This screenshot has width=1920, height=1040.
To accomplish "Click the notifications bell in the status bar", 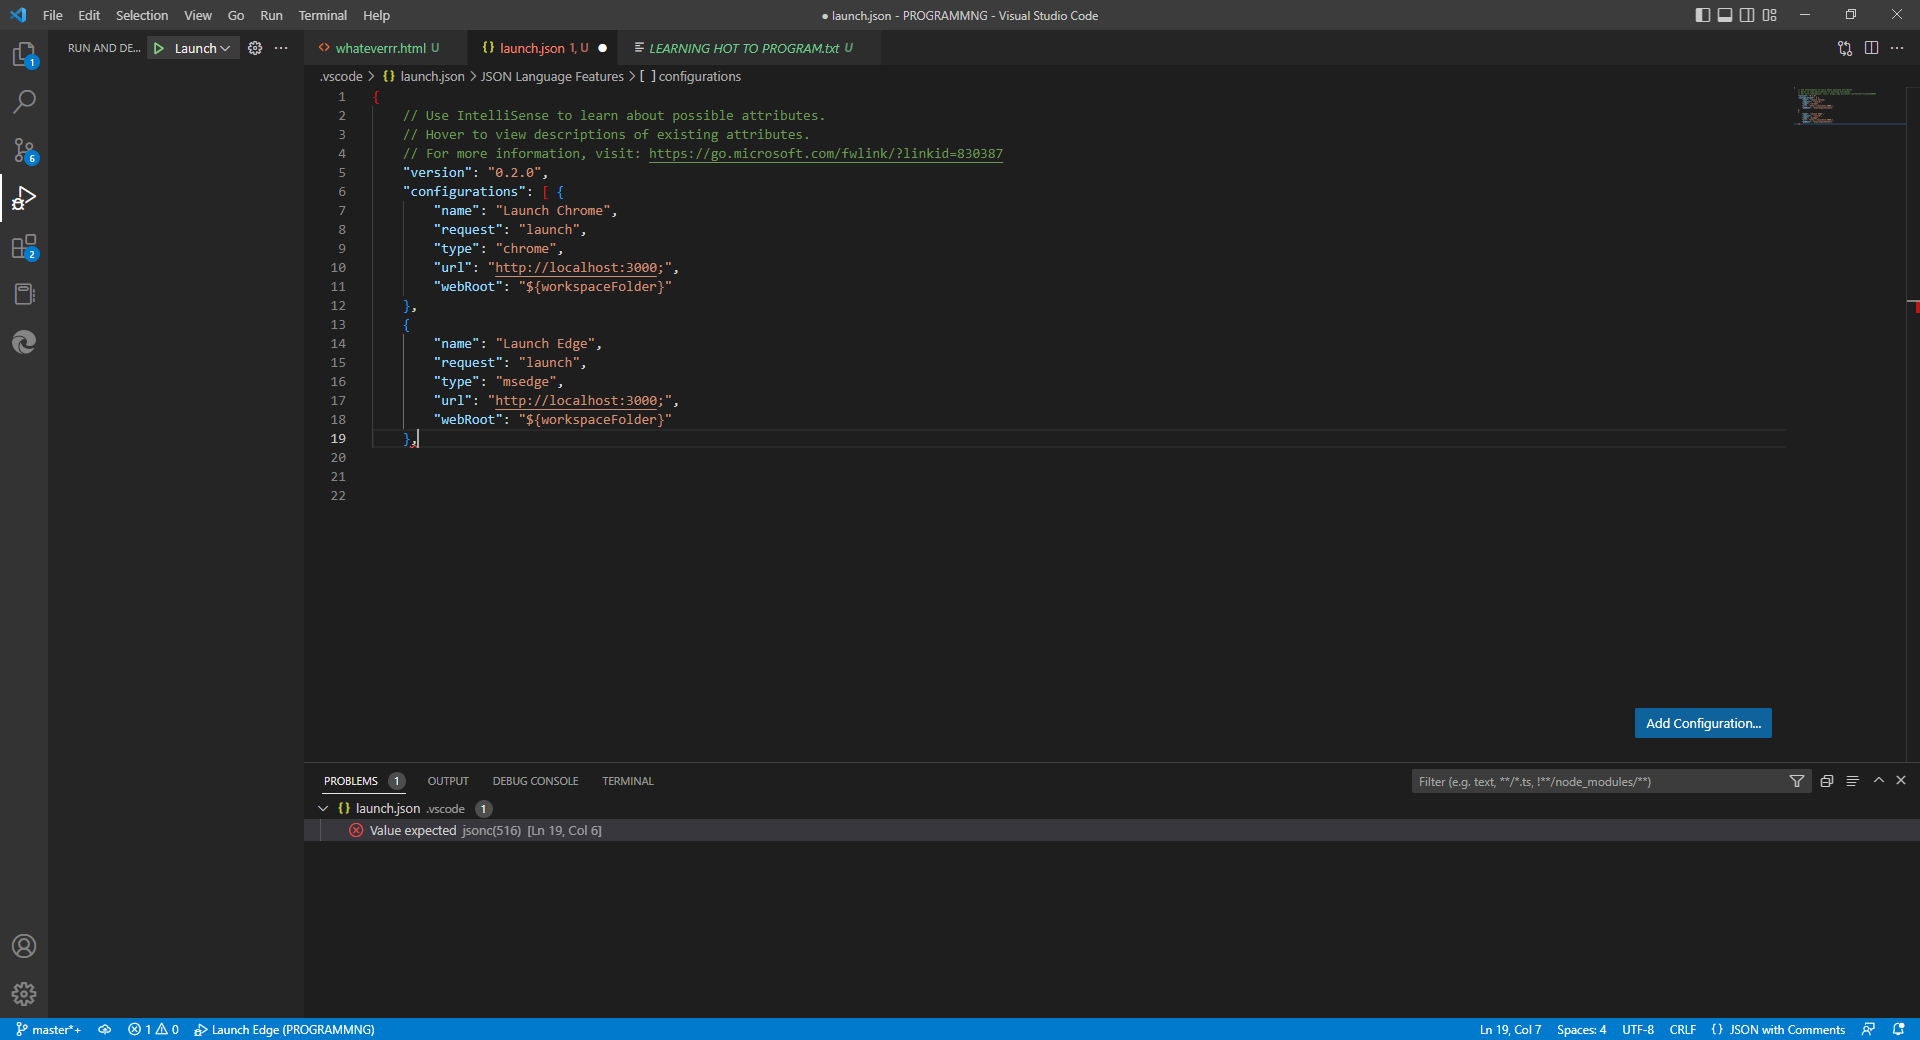I will pos(1899,1029).
